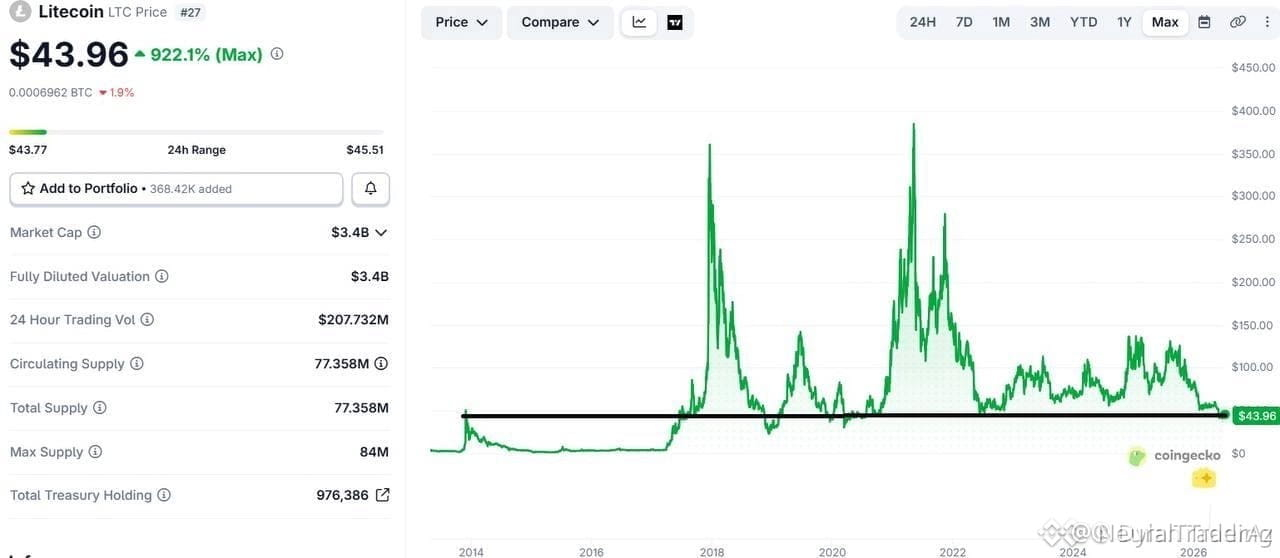Select the 24H time range
This screenshot has width=1280, height=558.
tap(923, 22)
